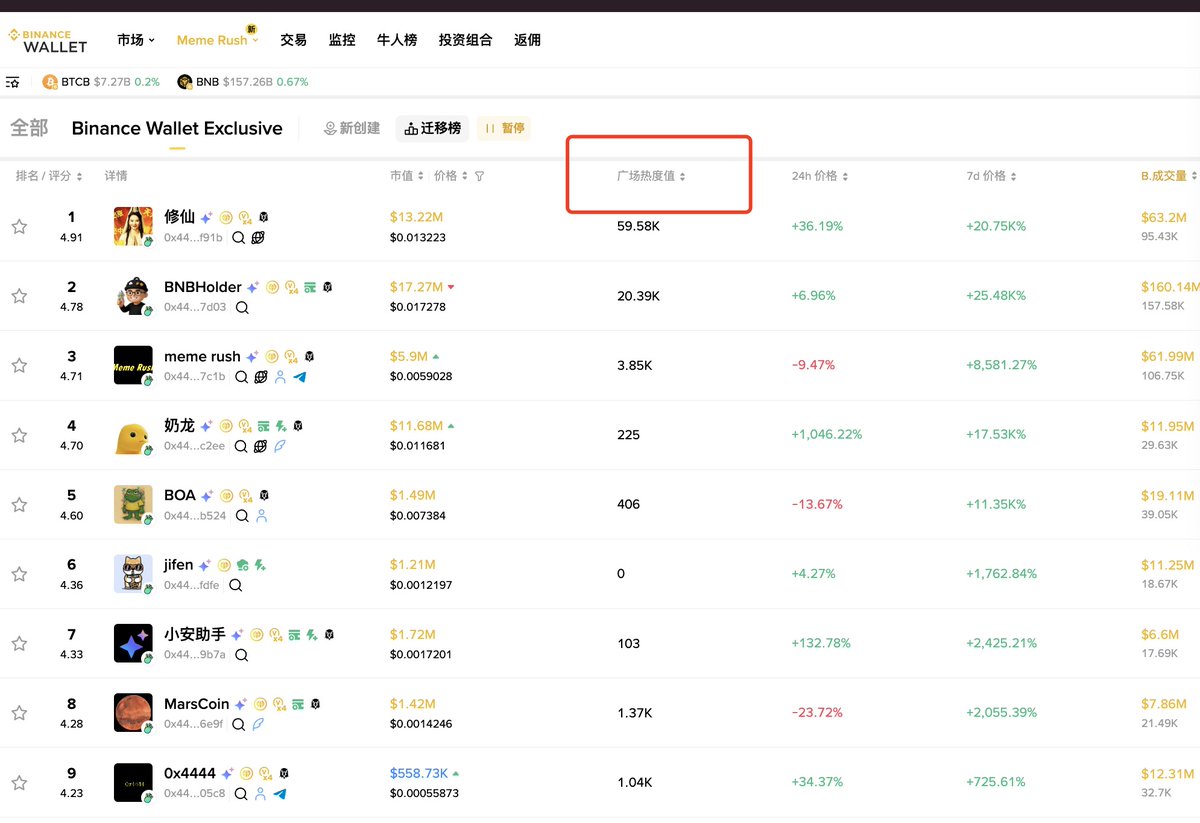Click the lightning badge beside jifen

point(260,565)
